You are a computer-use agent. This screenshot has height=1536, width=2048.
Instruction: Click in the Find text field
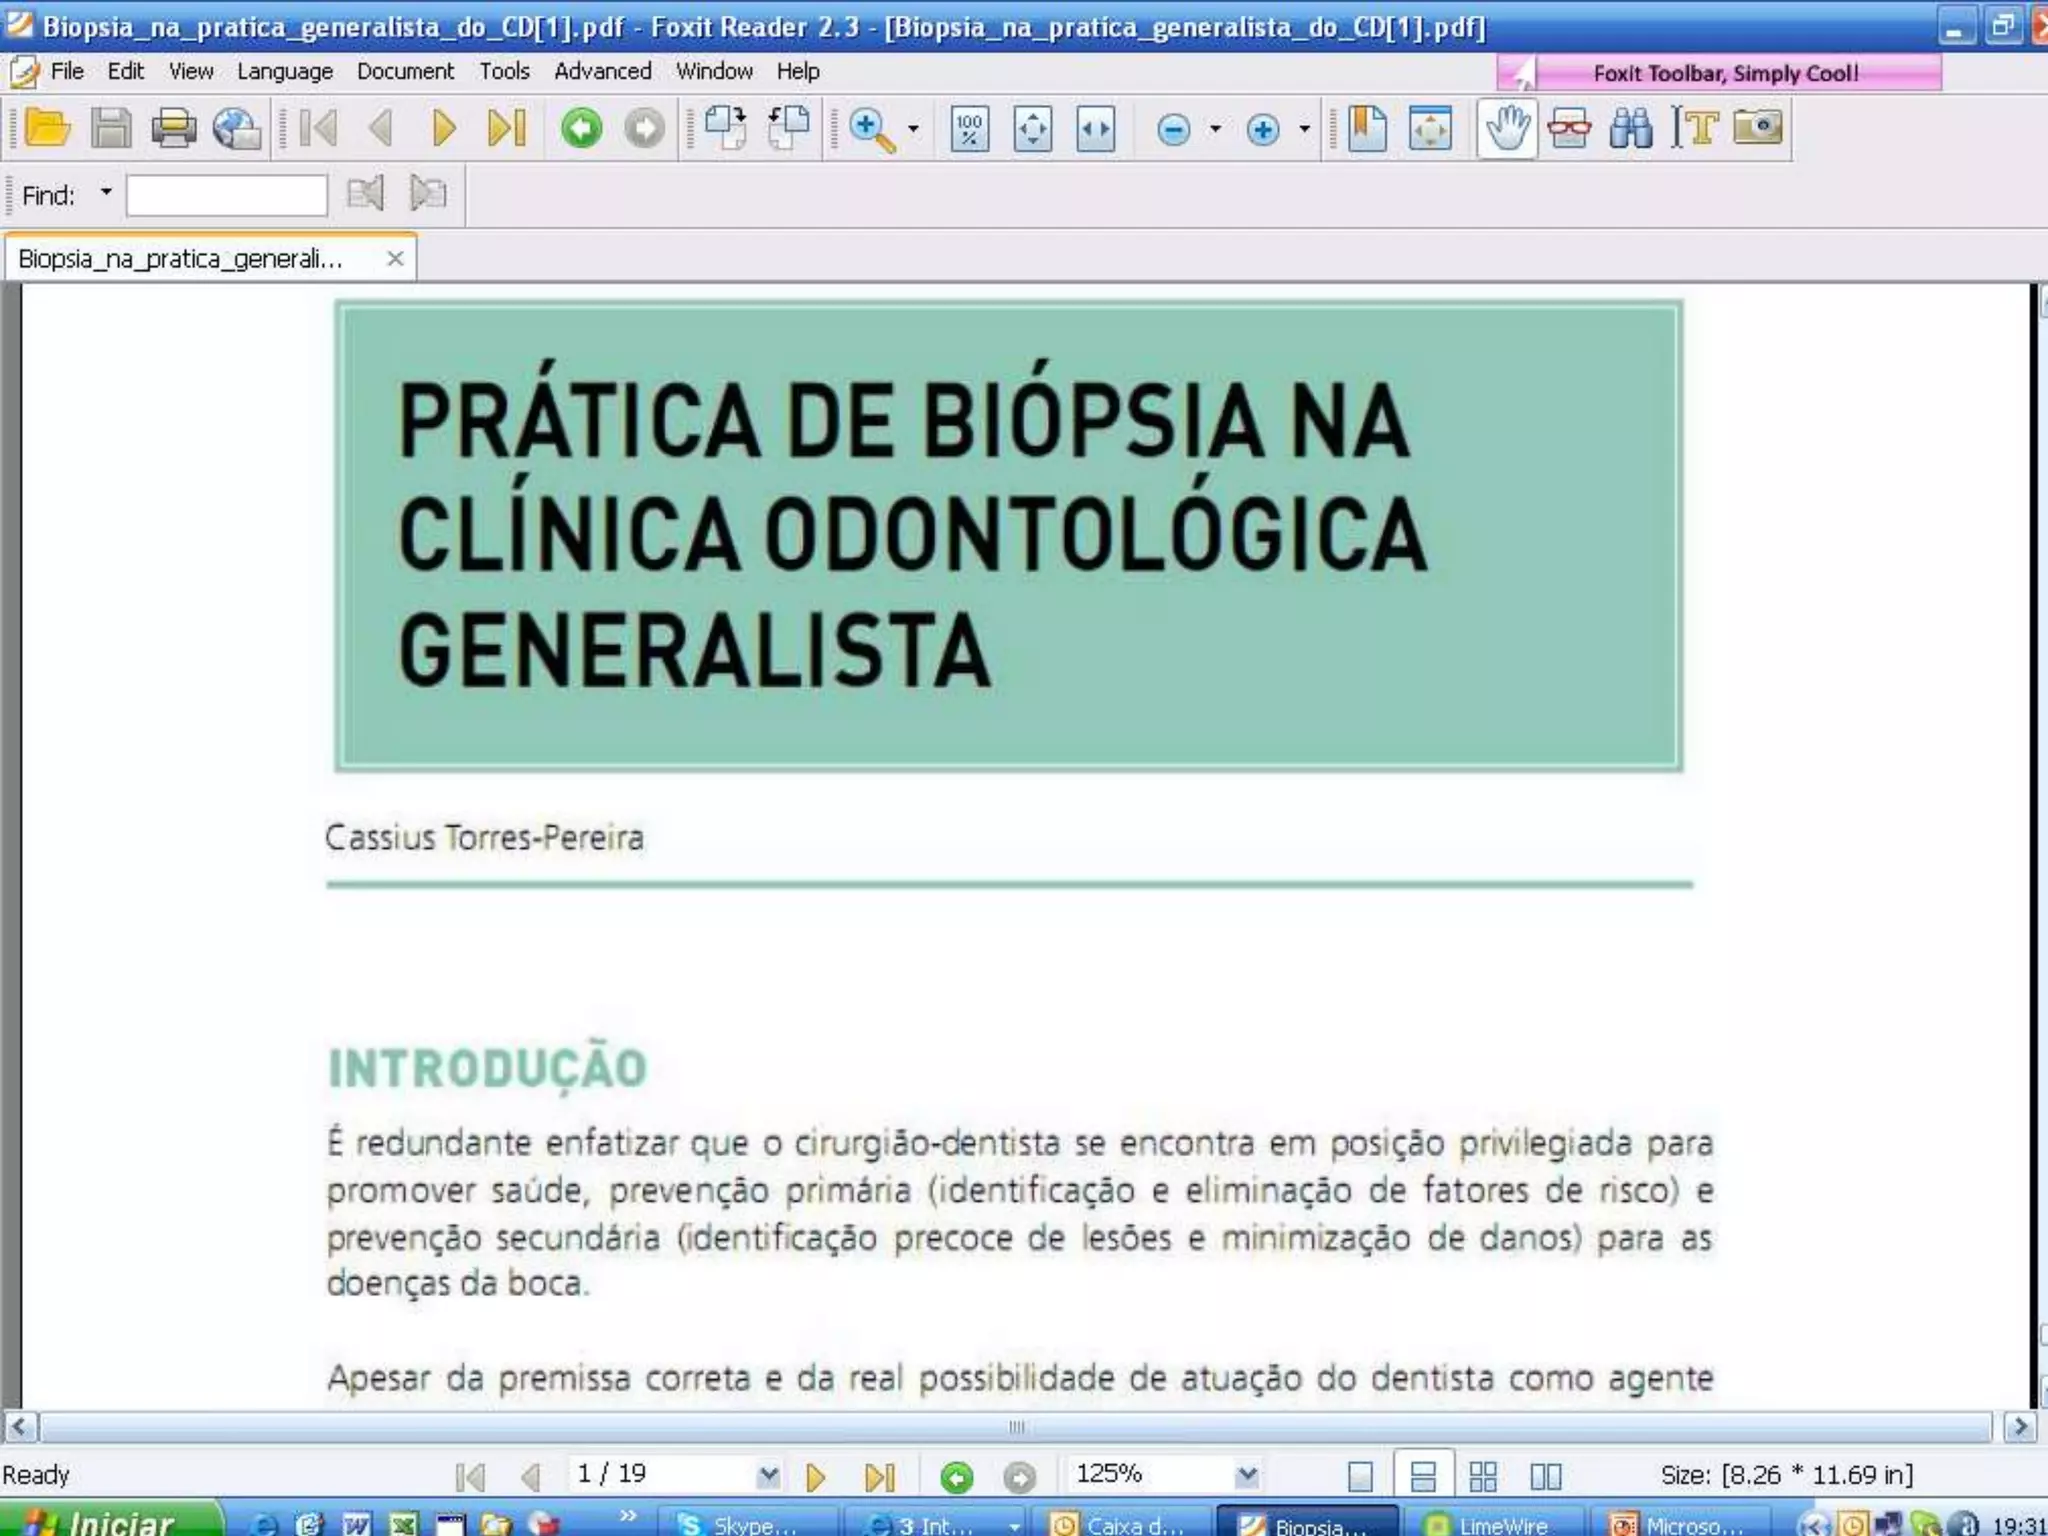227,195
